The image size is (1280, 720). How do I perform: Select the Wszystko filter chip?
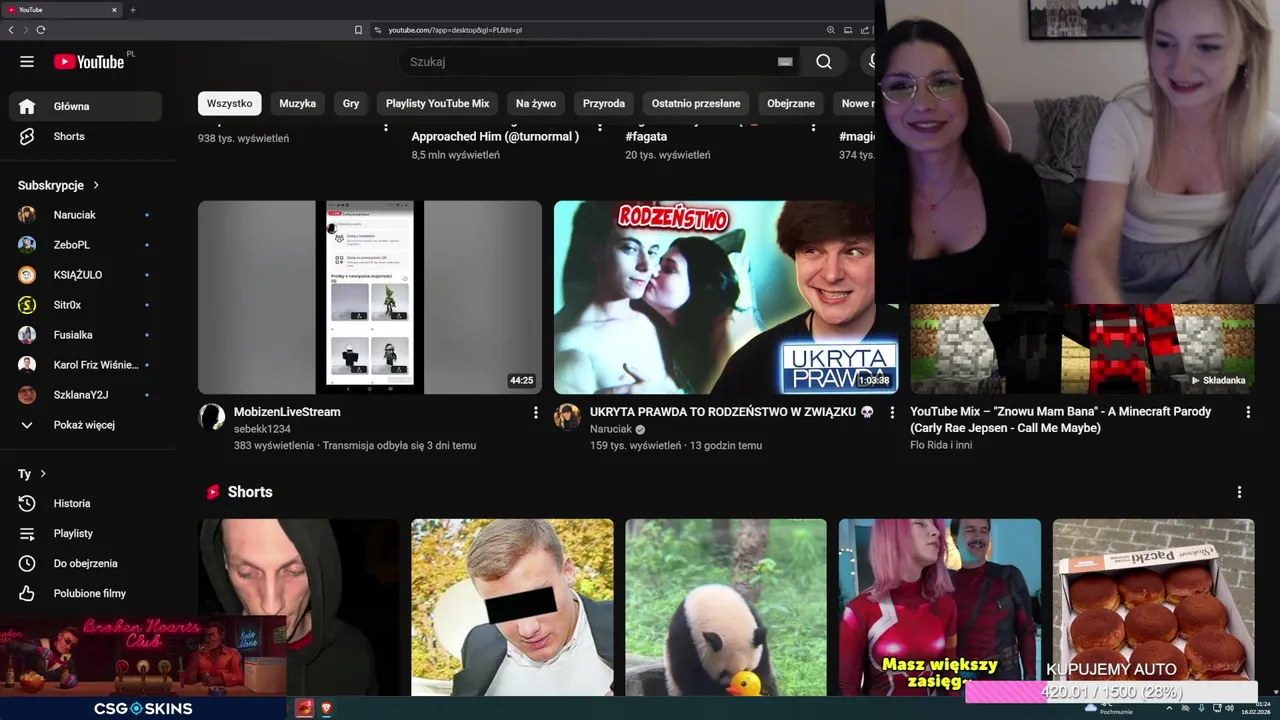pyautogui.click(x=229, y=103)
